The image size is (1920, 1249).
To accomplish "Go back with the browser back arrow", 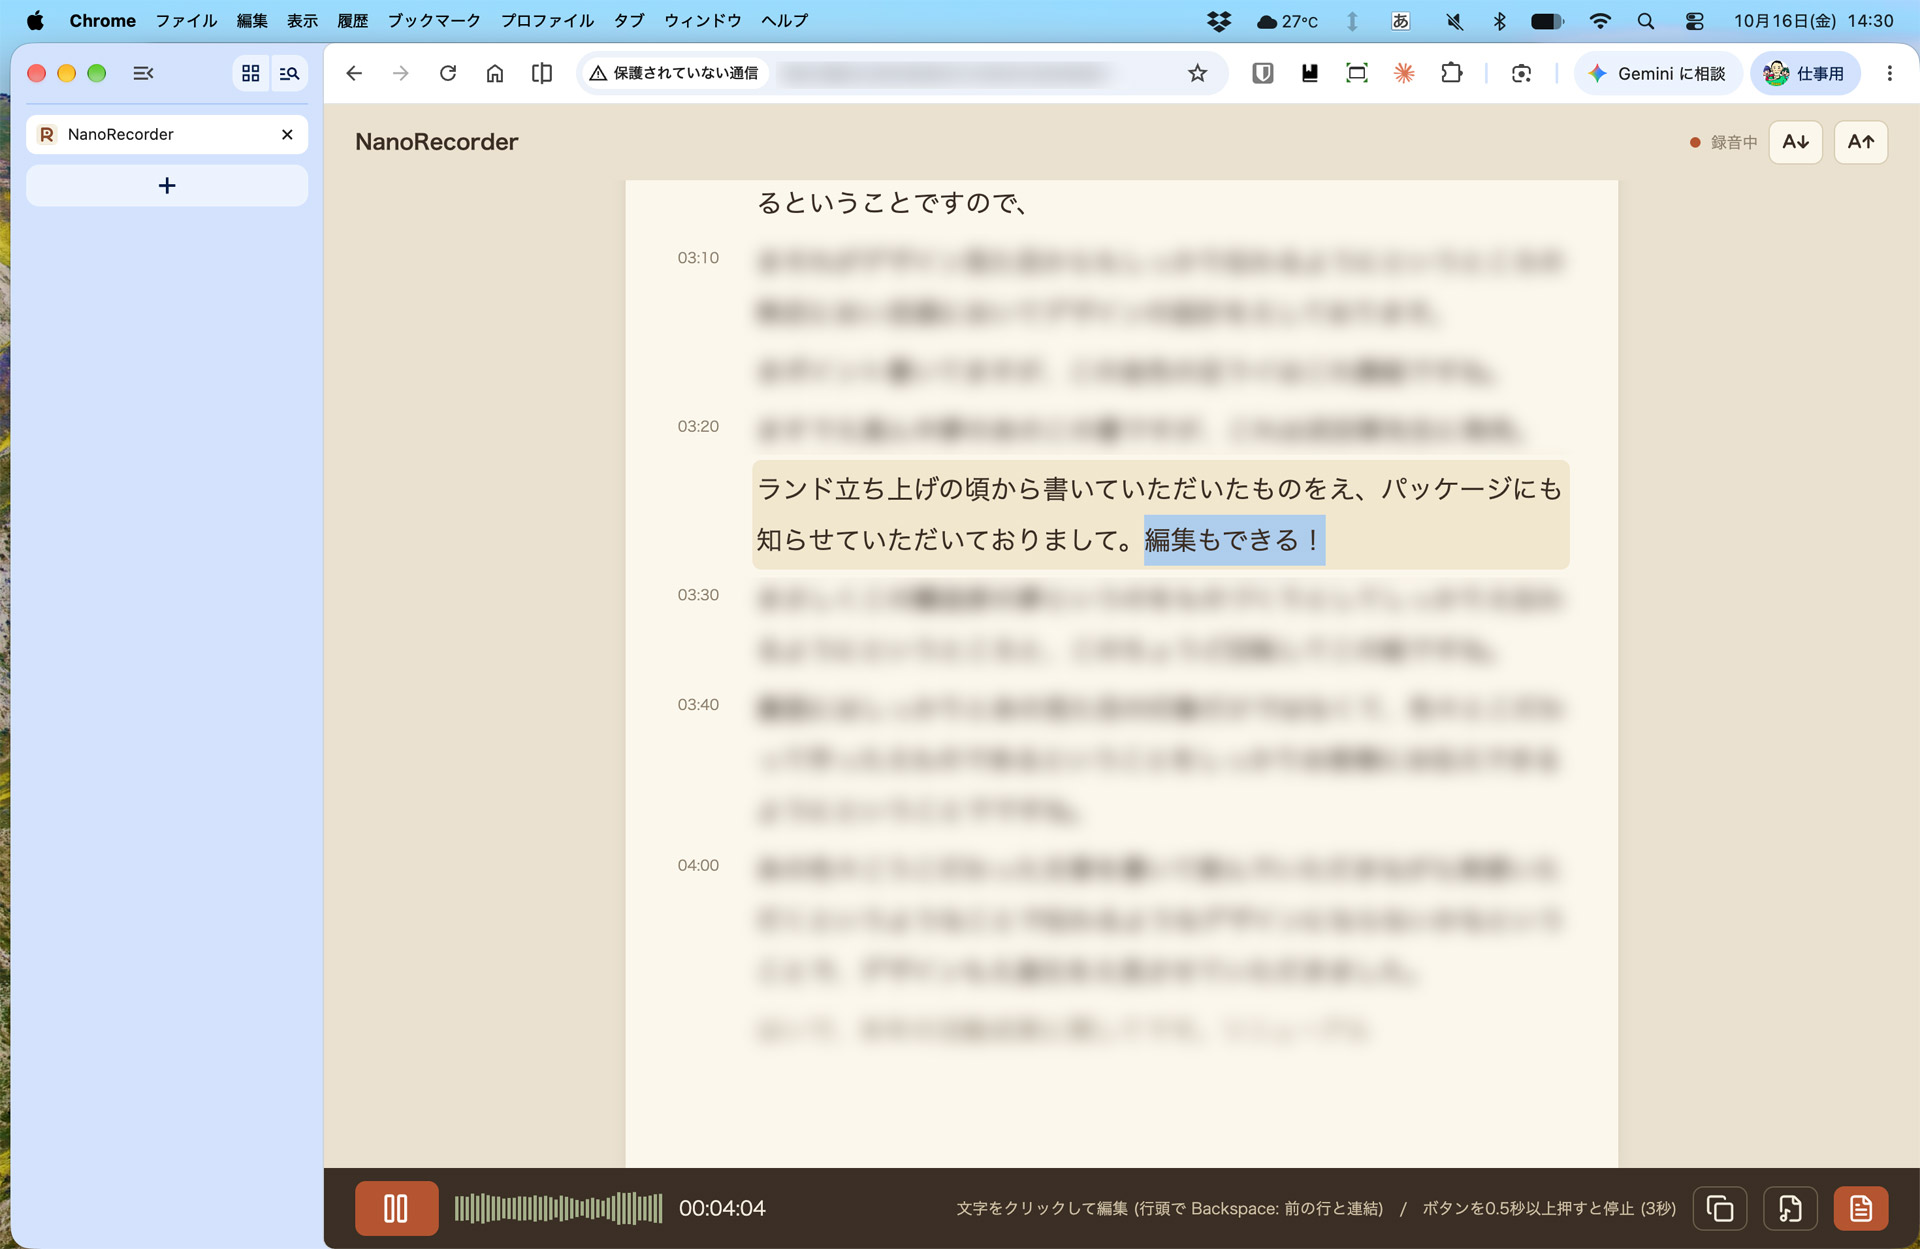I will [x=354, y=73].
